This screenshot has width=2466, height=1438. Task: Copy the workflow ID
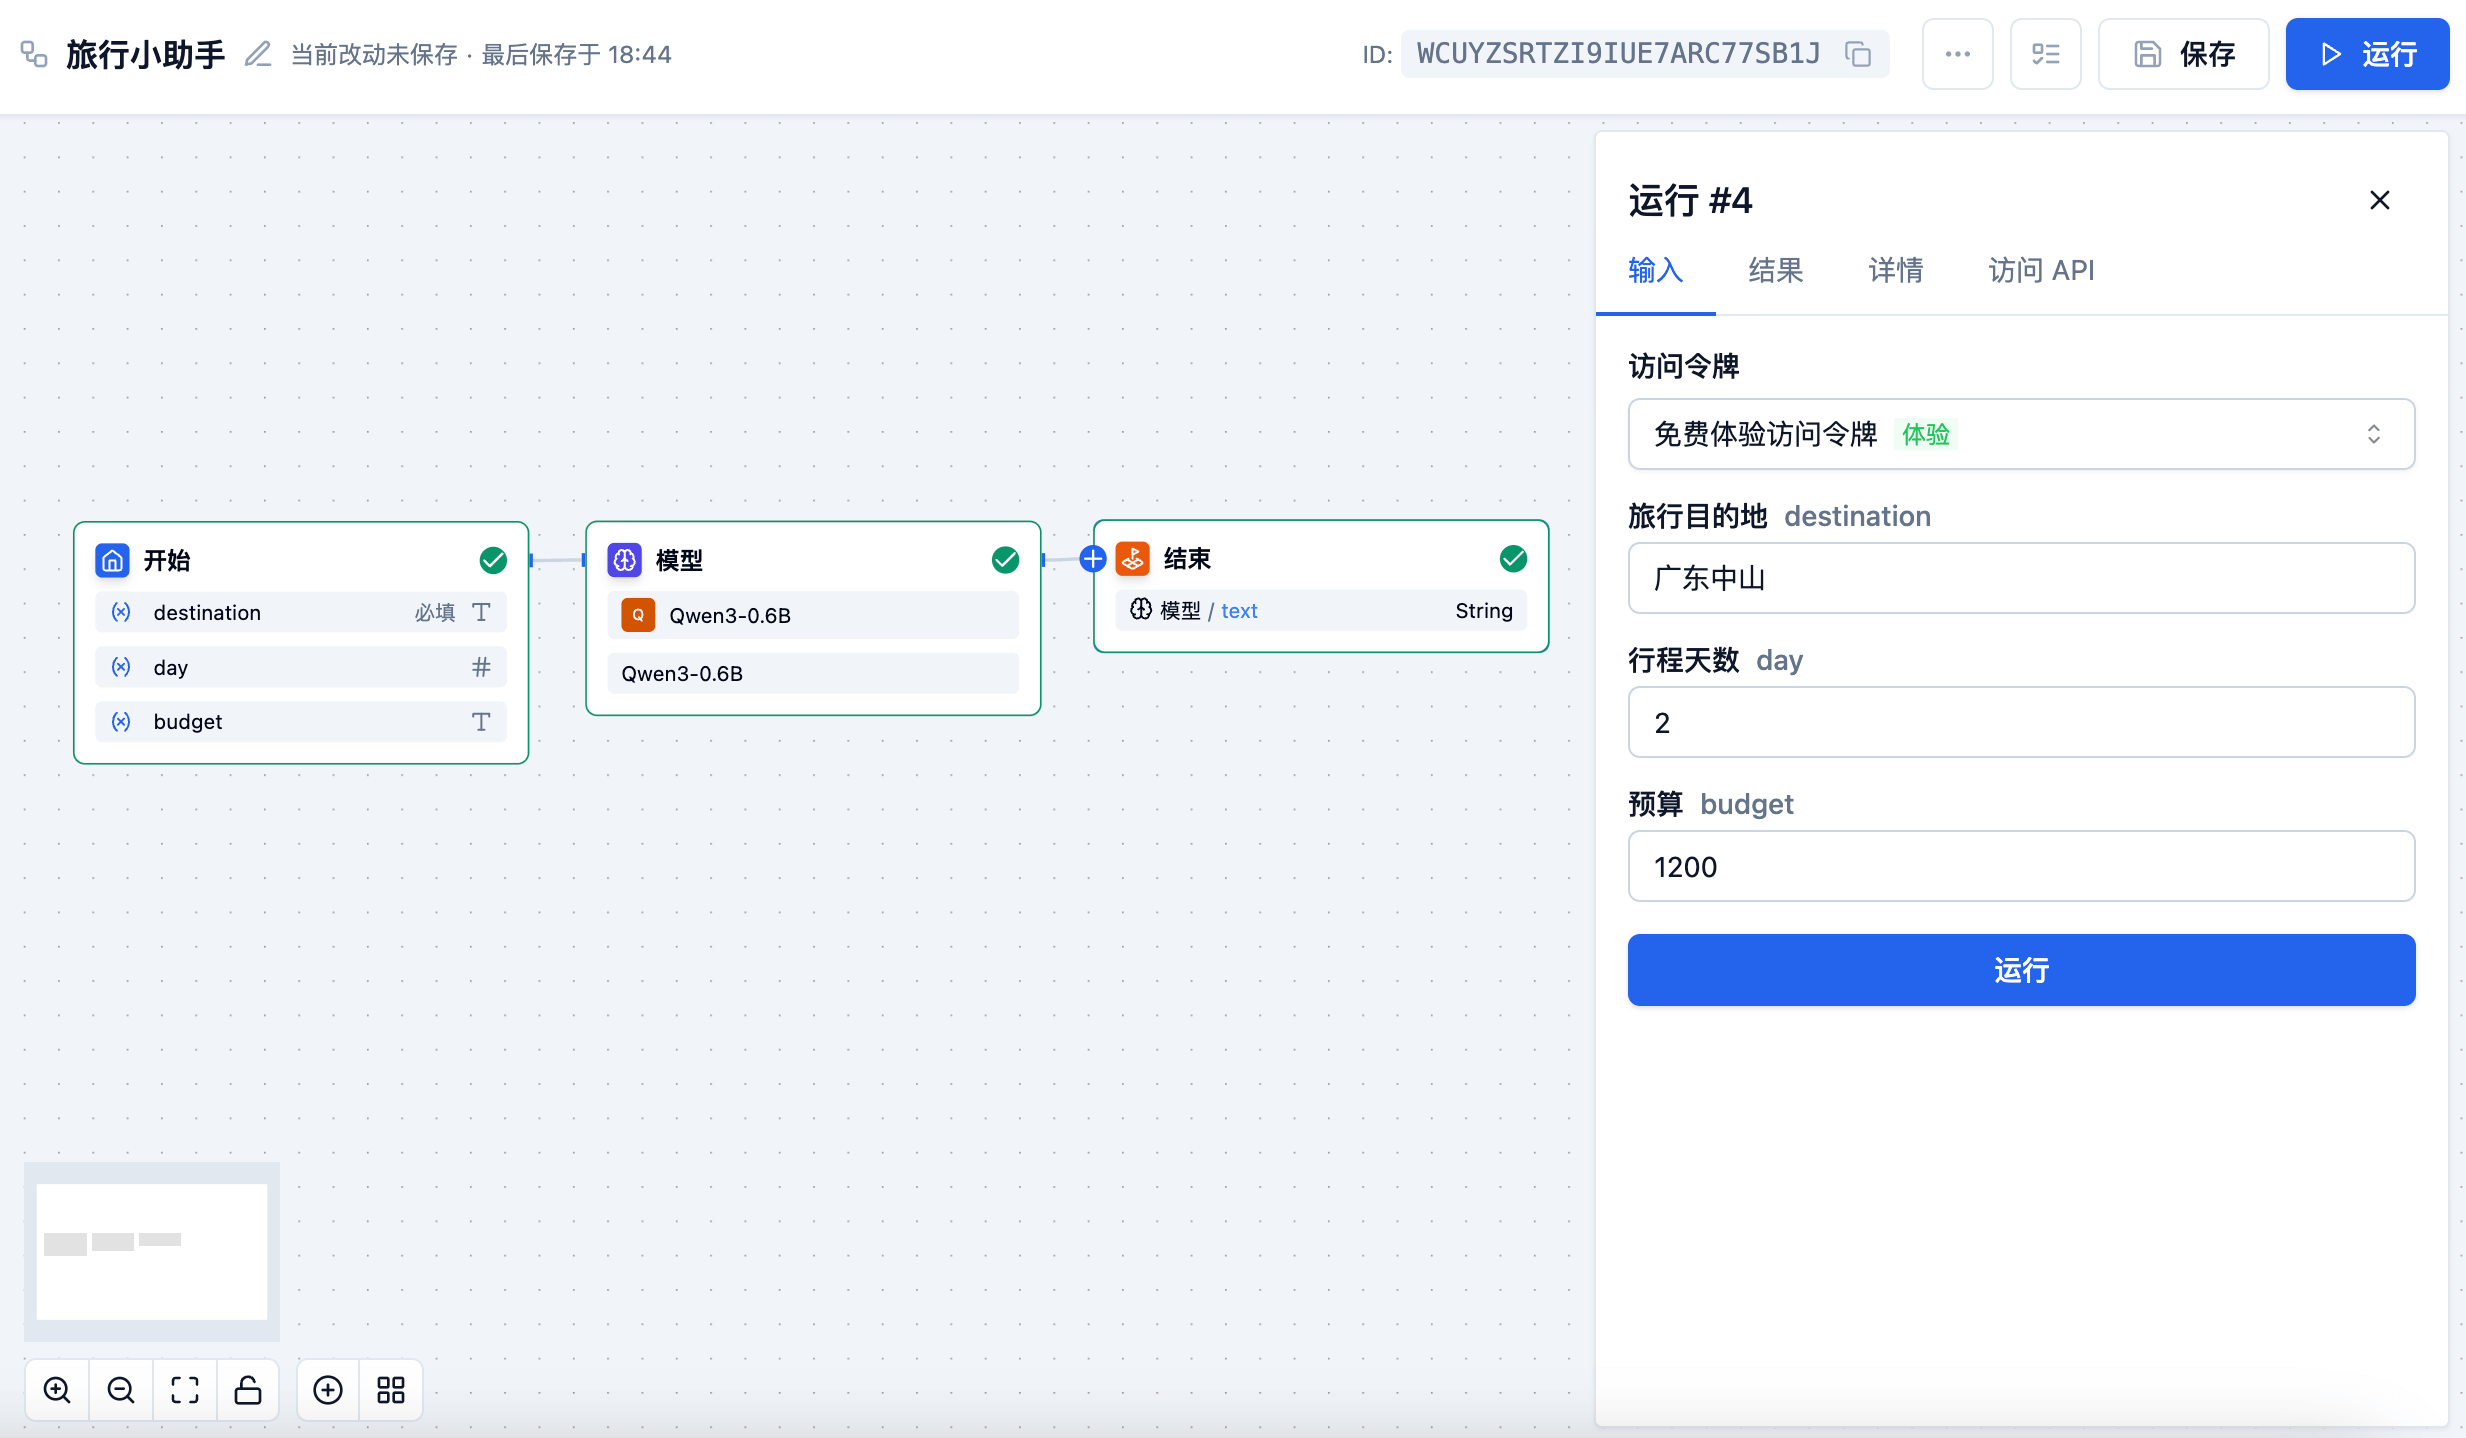point(1858,54)
